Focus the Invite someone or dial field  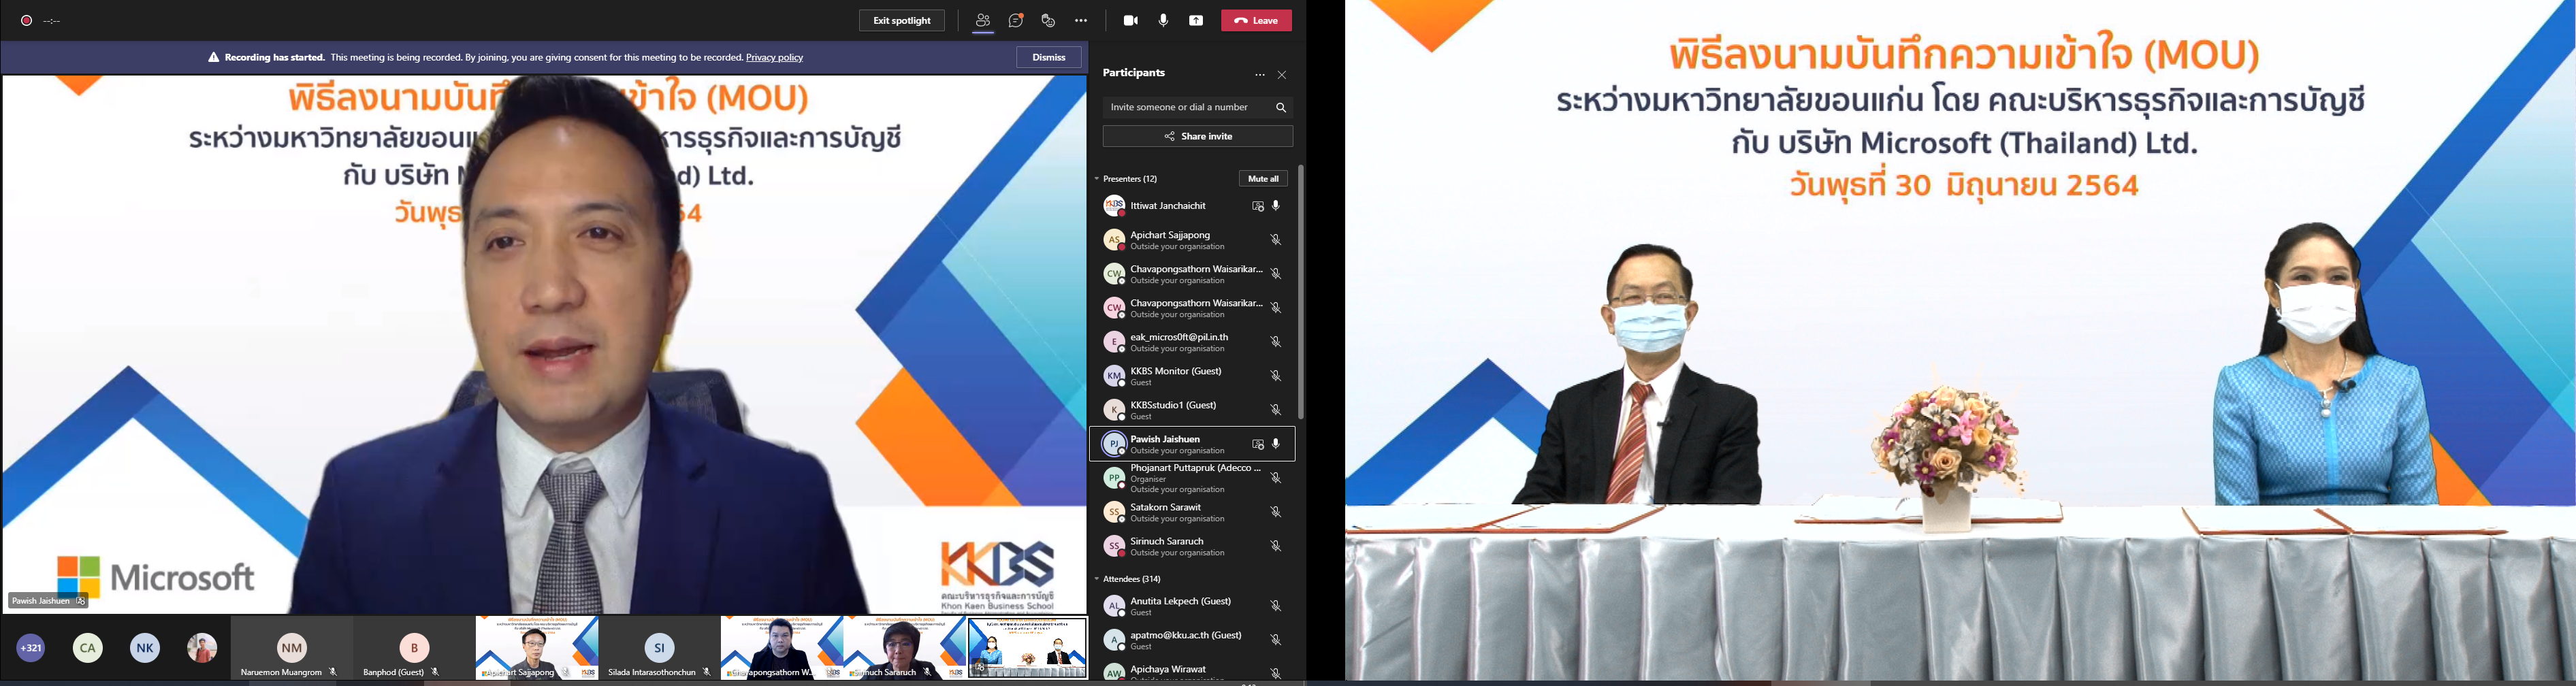click(1198, 107)
